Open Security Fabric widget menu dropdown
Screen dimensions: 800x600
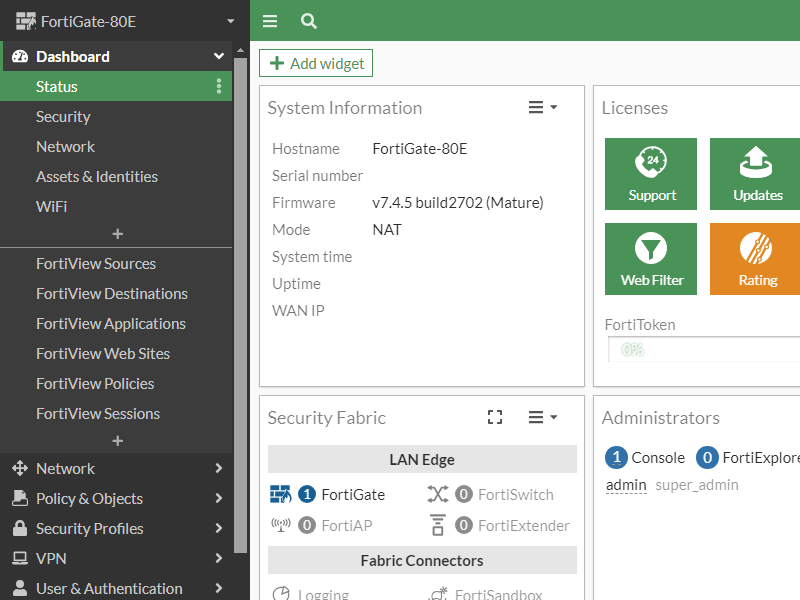[542, 417]
